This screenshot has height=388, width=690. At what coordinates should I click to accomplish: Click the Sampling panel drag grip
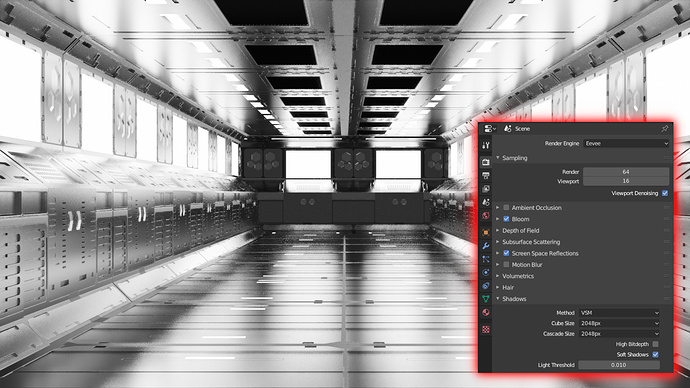[x=667, y=158]
